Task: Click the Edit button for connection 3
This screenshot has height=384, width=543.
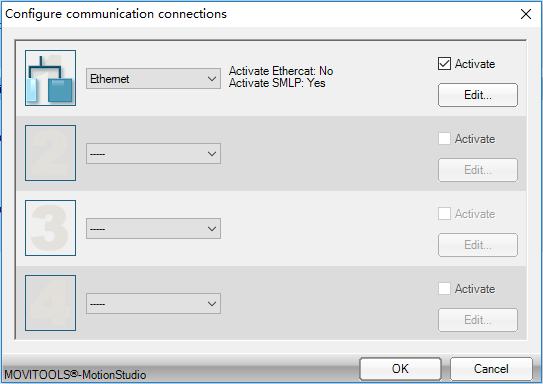Action: [478, 245]
